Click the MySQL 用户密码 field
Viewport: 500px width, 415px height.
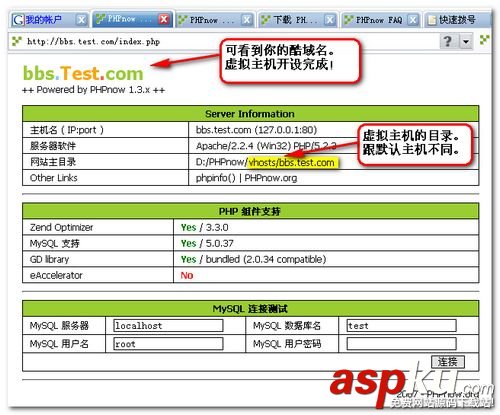401,344
